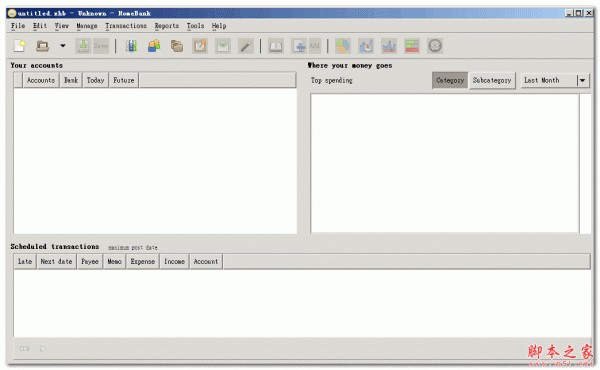Open the budget configuration icon
Screen dimensions: 600x370
pyautogui.click(x=223, y=46)
